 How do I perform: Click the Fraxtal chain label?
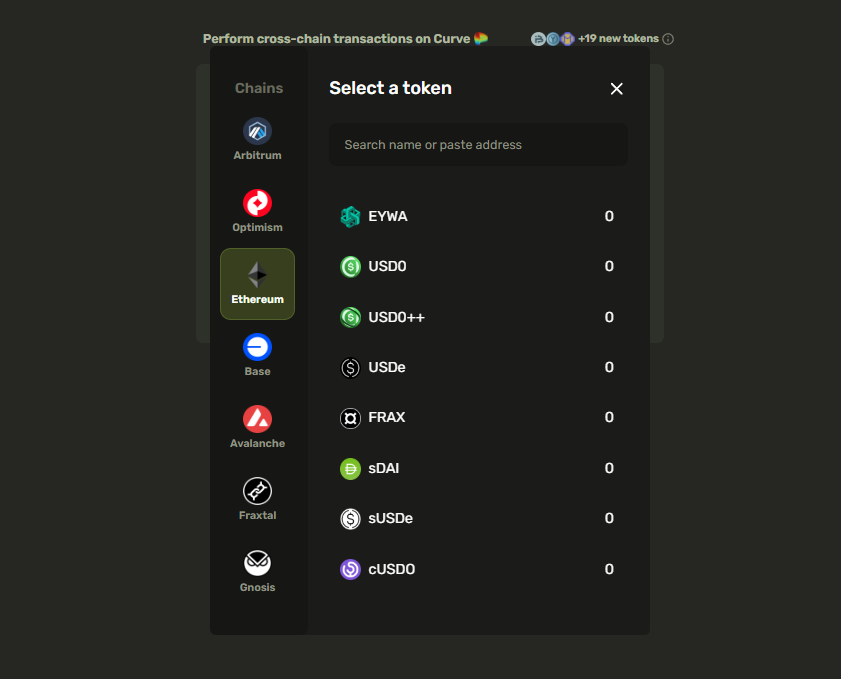[257, 515]
